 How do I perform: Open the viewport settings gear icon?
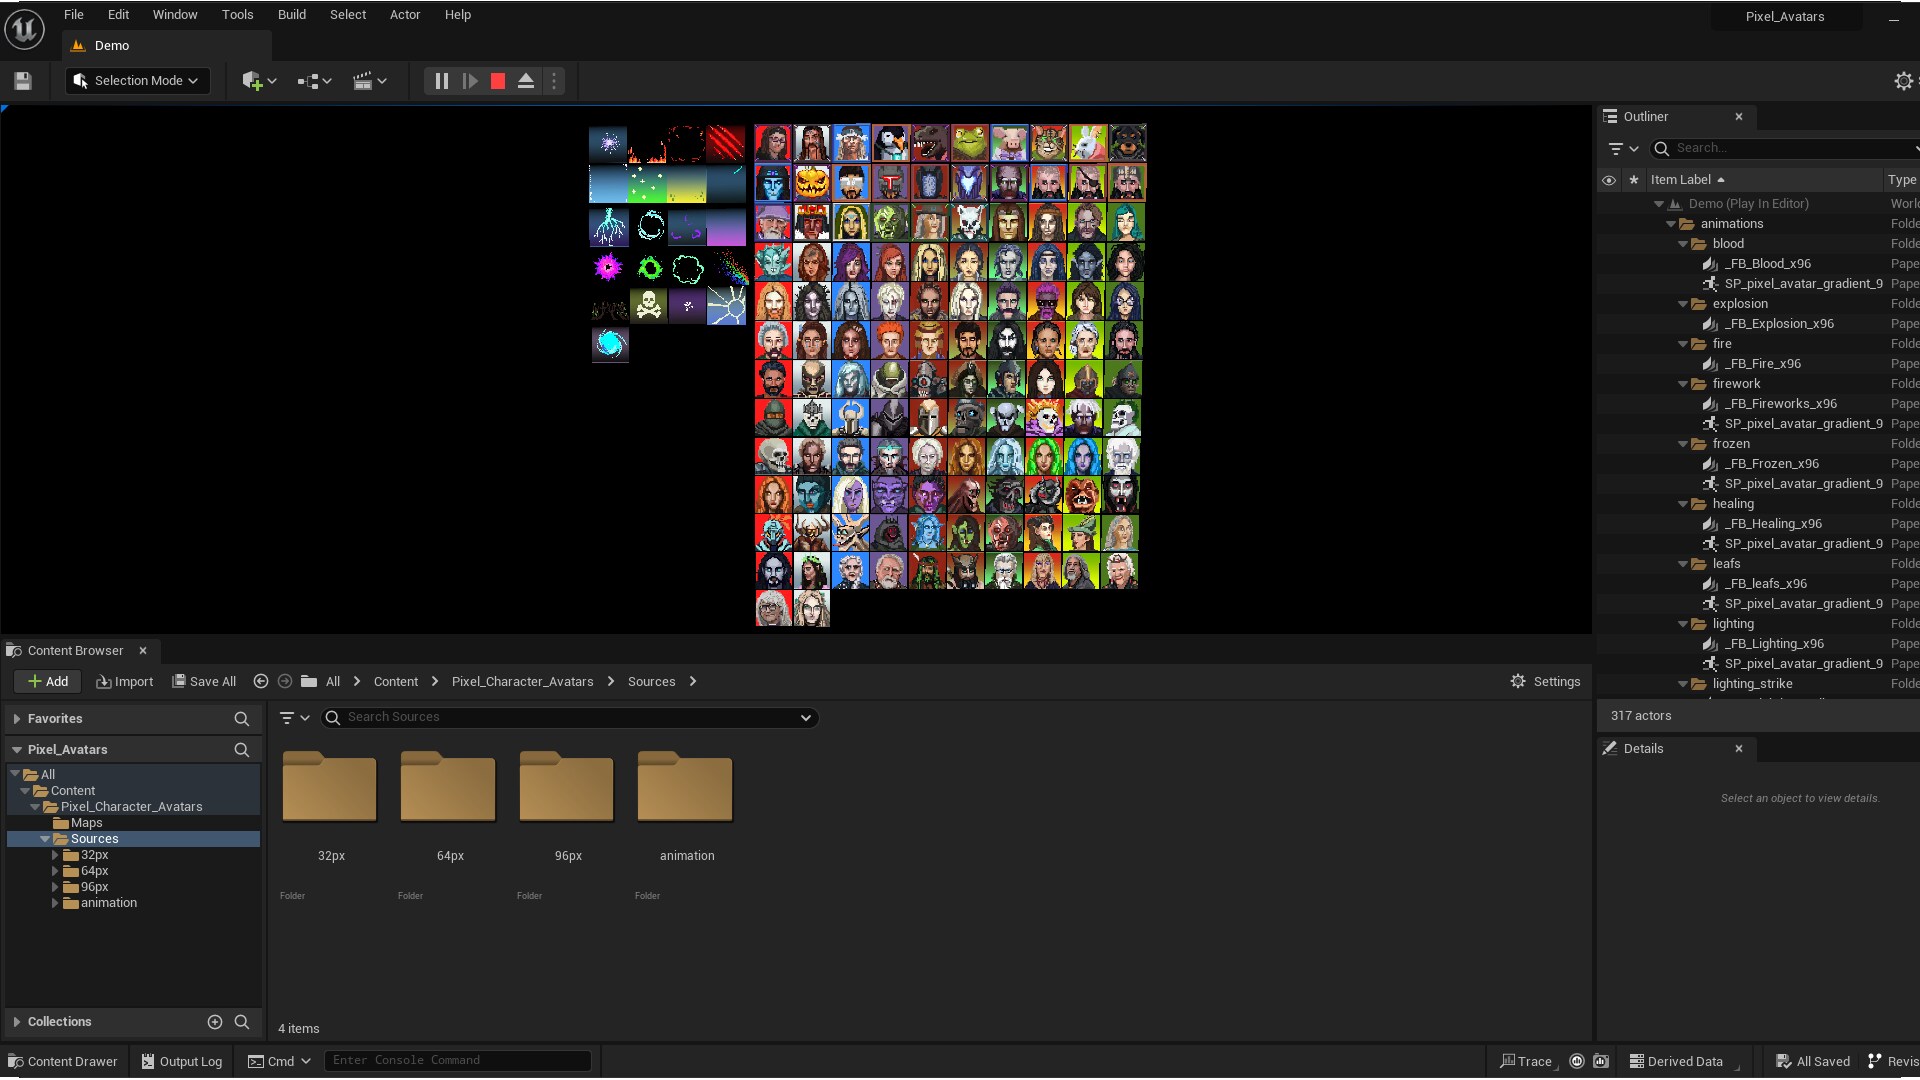point(1904,80)
